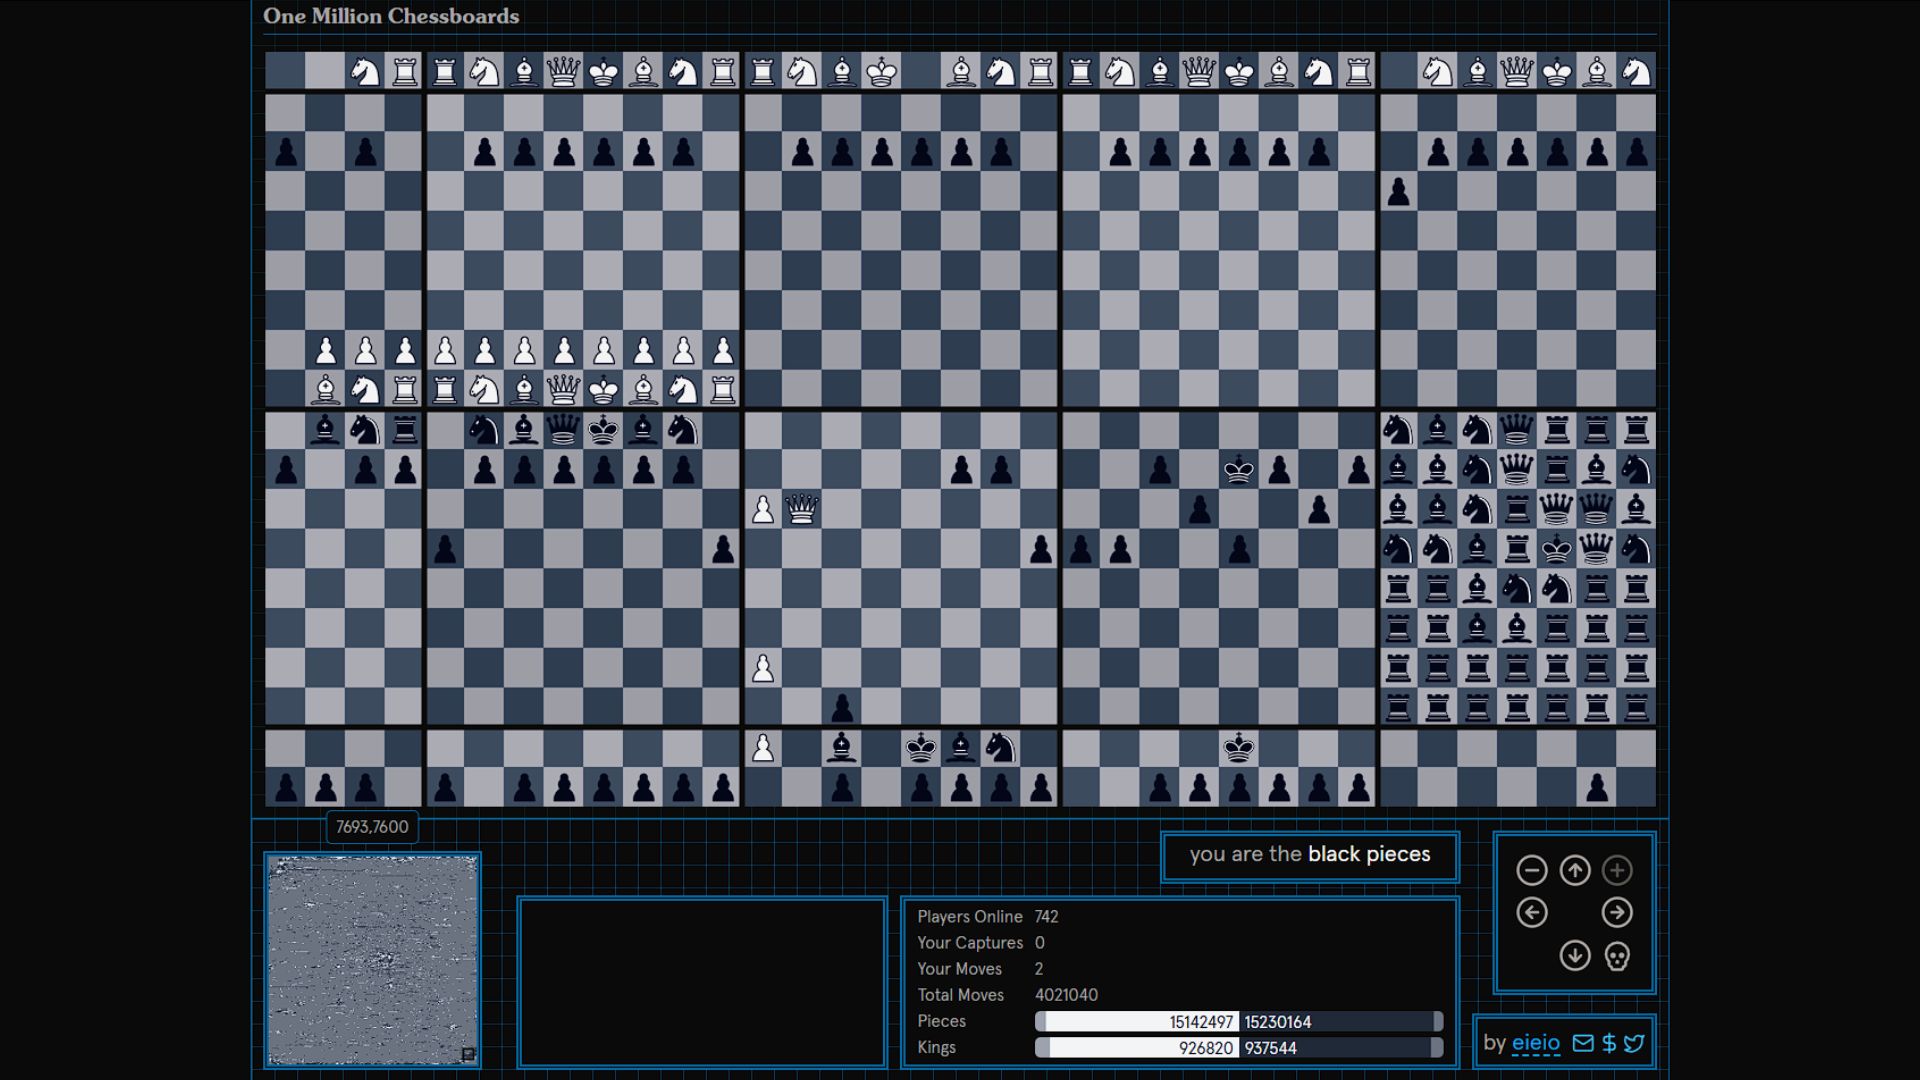Click the Pieces count progress bar
Viewport: 1920px width, 1080px height.
(1239, 1021)
